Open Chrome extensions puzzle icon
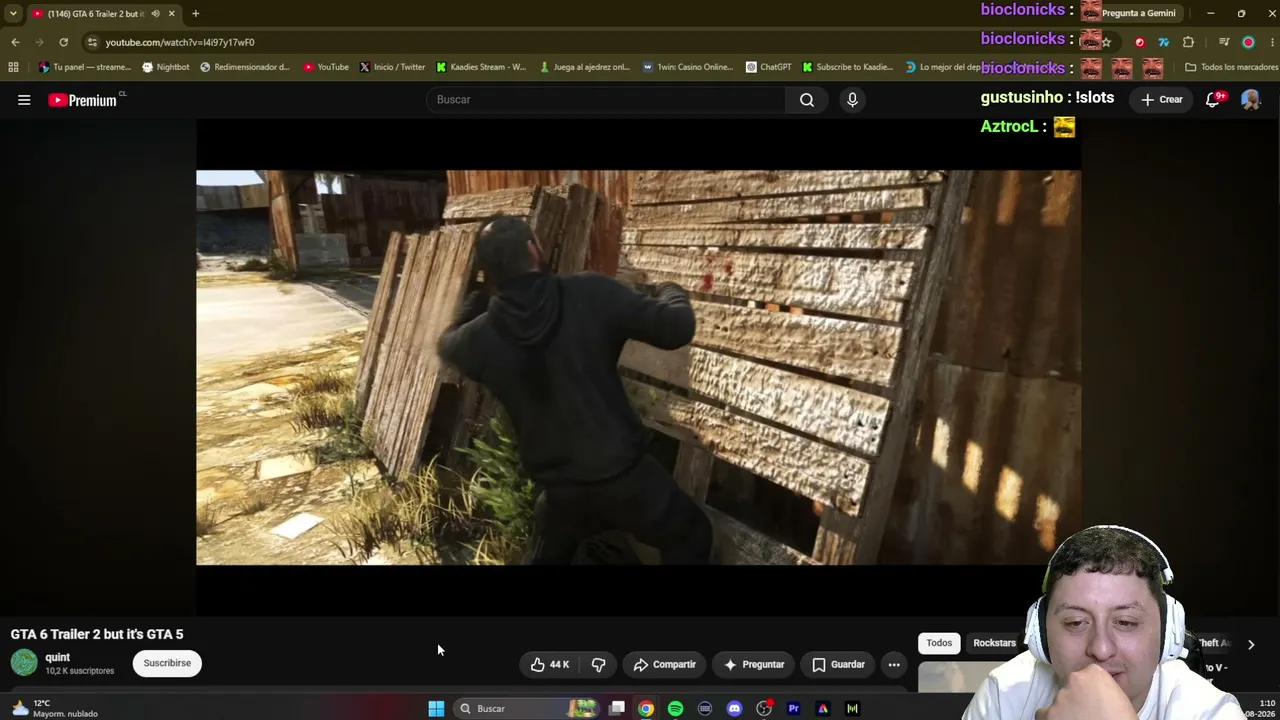Image resolution: width=1280 pixels, height=720 pixels. point(1188,42)
